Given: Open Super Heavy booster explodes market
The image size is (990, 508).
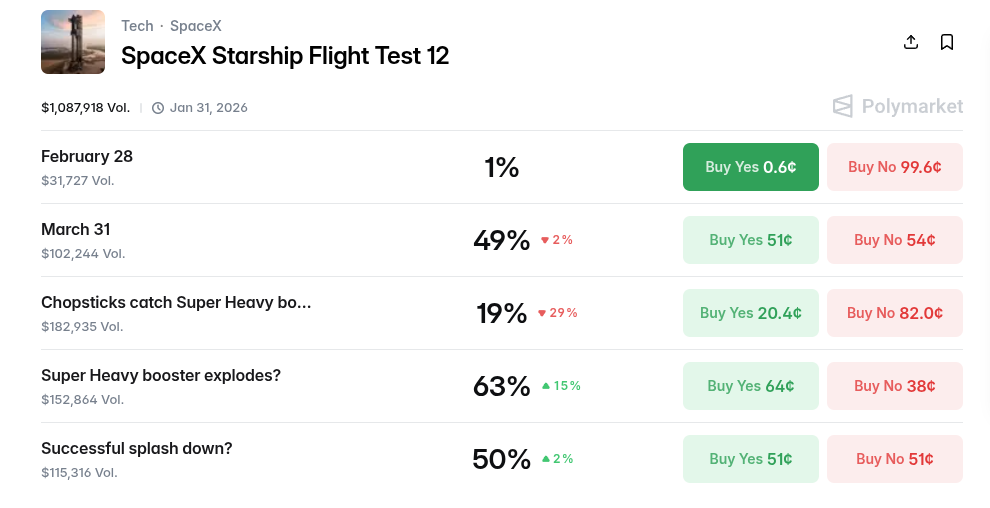Looking at the screenshot, I should click(x=161, y=376).
